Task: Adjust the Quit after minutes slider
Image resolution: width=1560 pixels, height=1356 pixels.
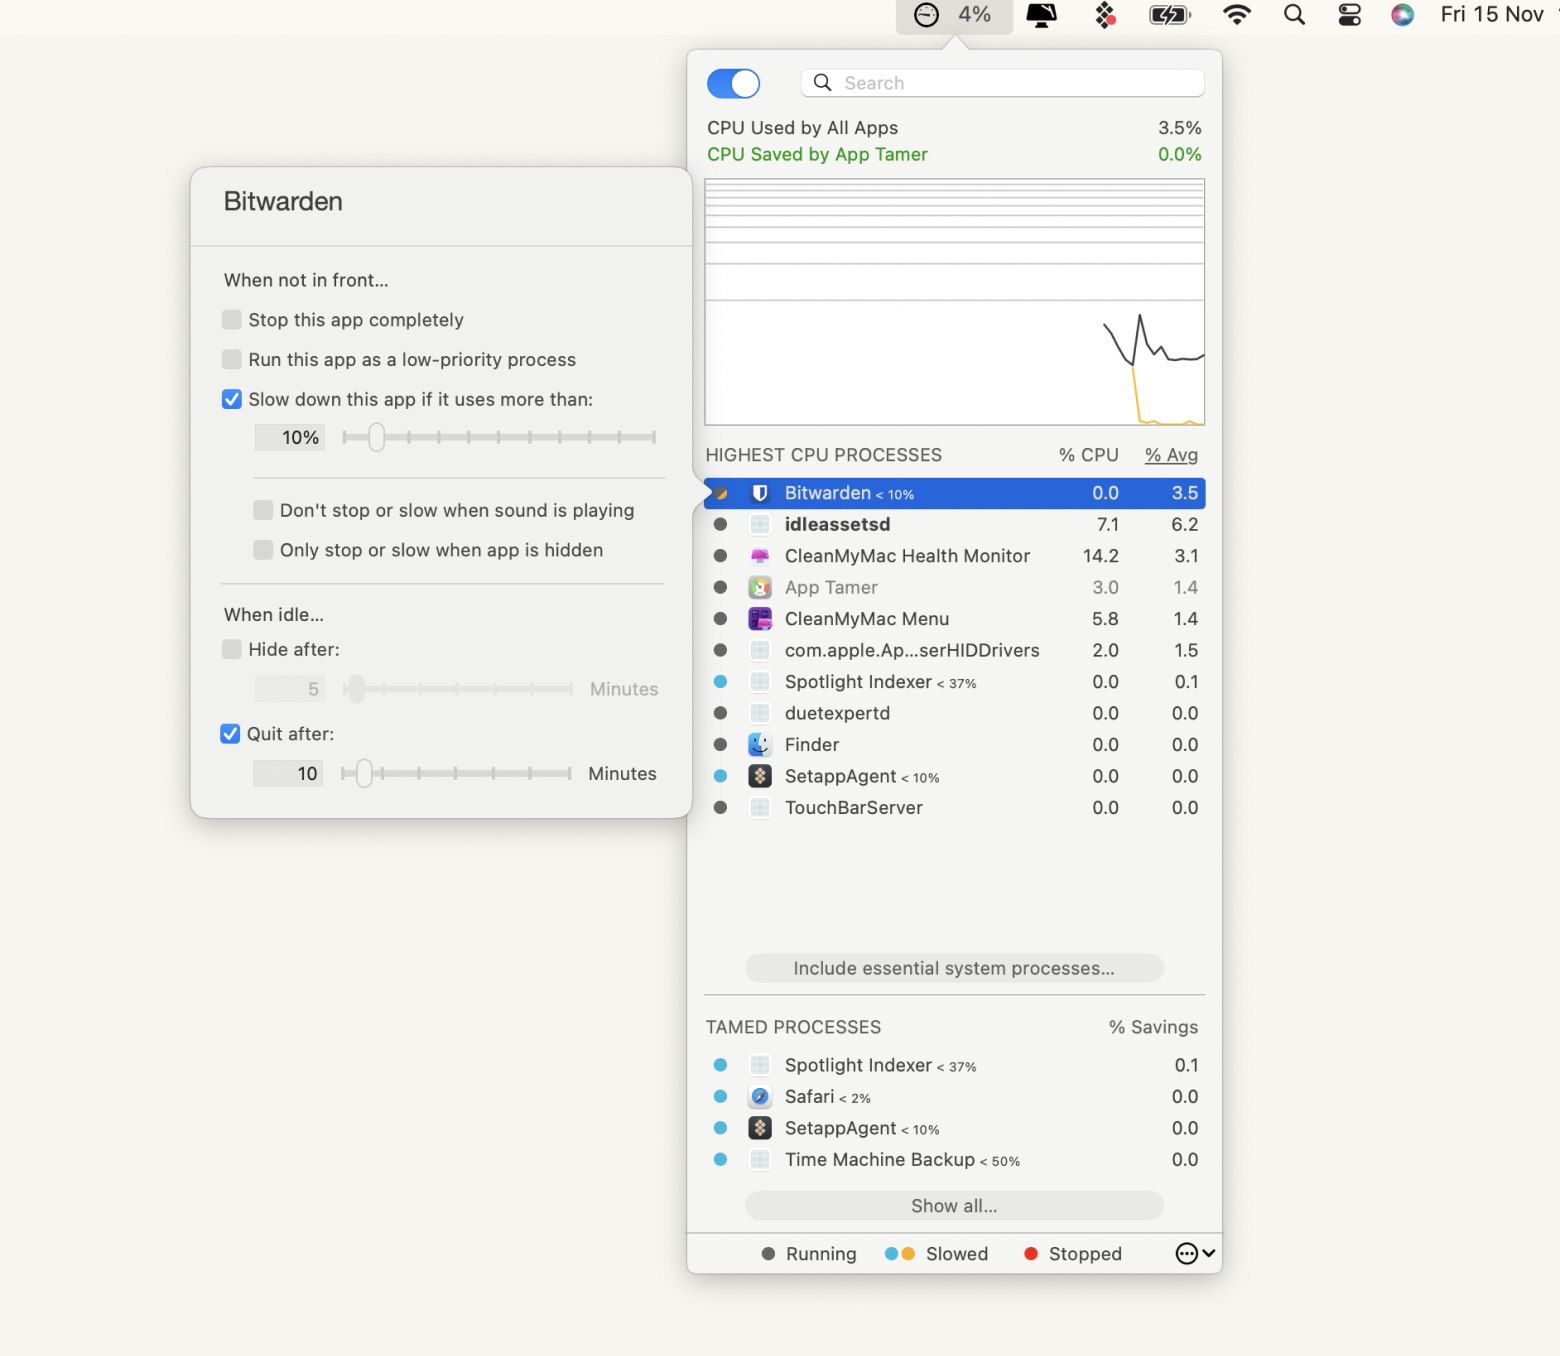Action: tap(364, 773)
